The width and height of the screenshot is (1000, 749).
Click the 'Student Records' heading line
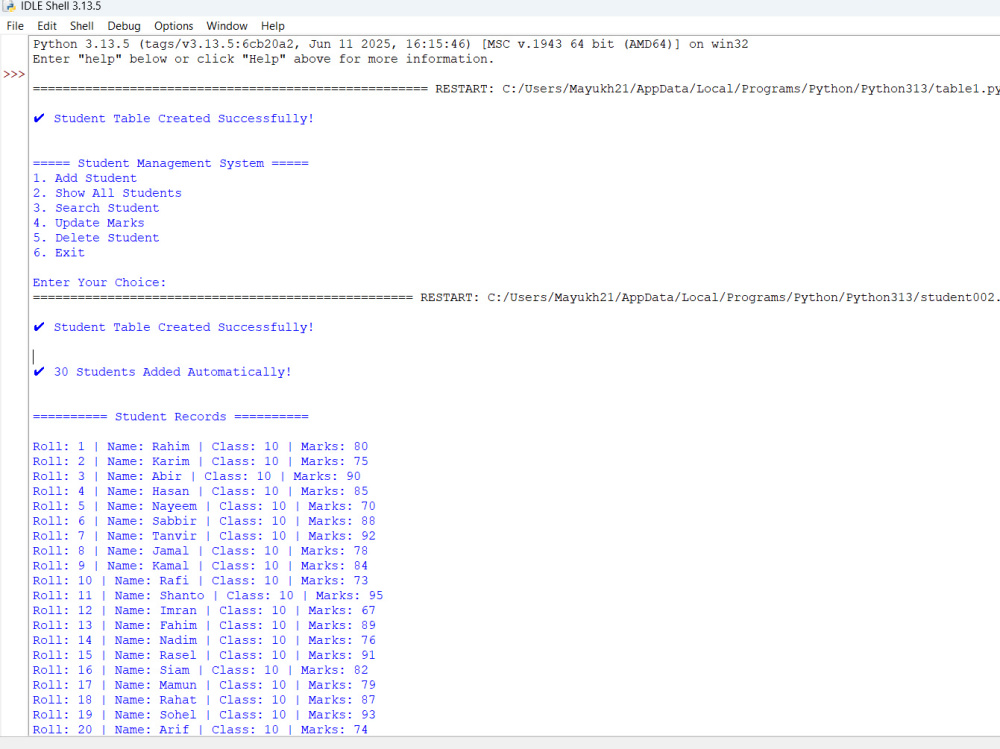171,417
